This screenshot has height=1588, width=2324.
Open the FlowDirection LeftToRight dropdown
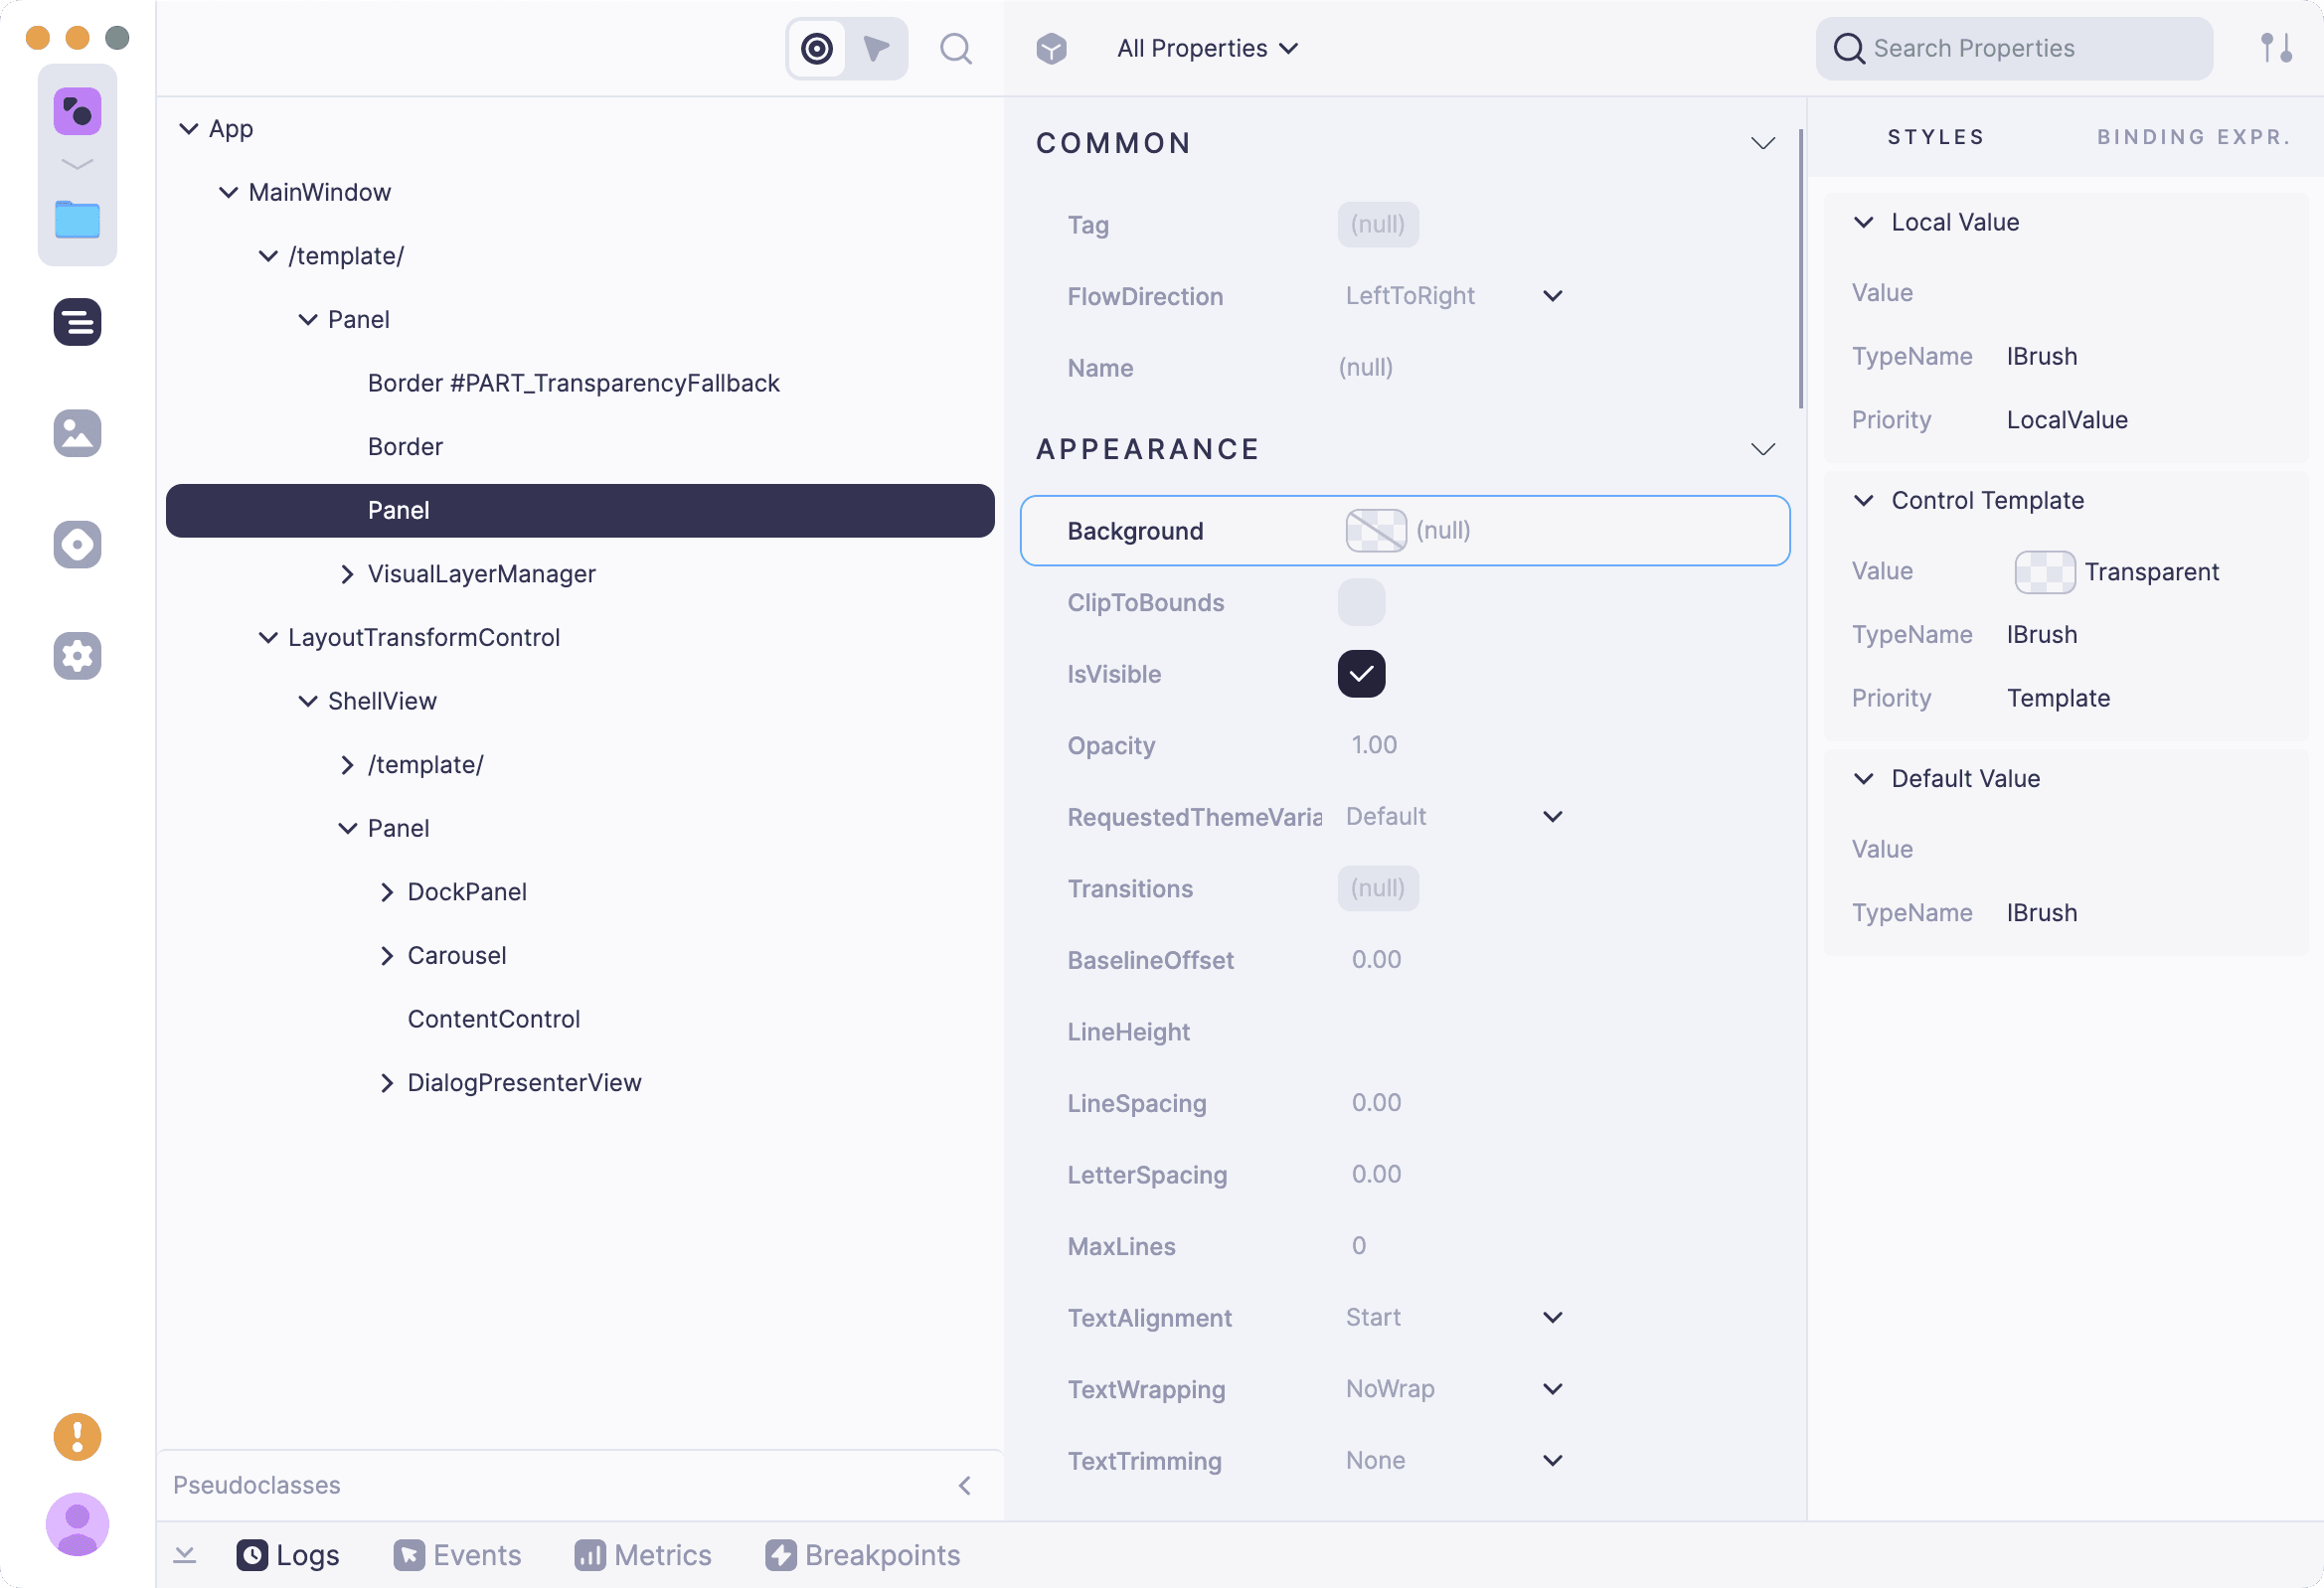click(x=1453, y=296)
